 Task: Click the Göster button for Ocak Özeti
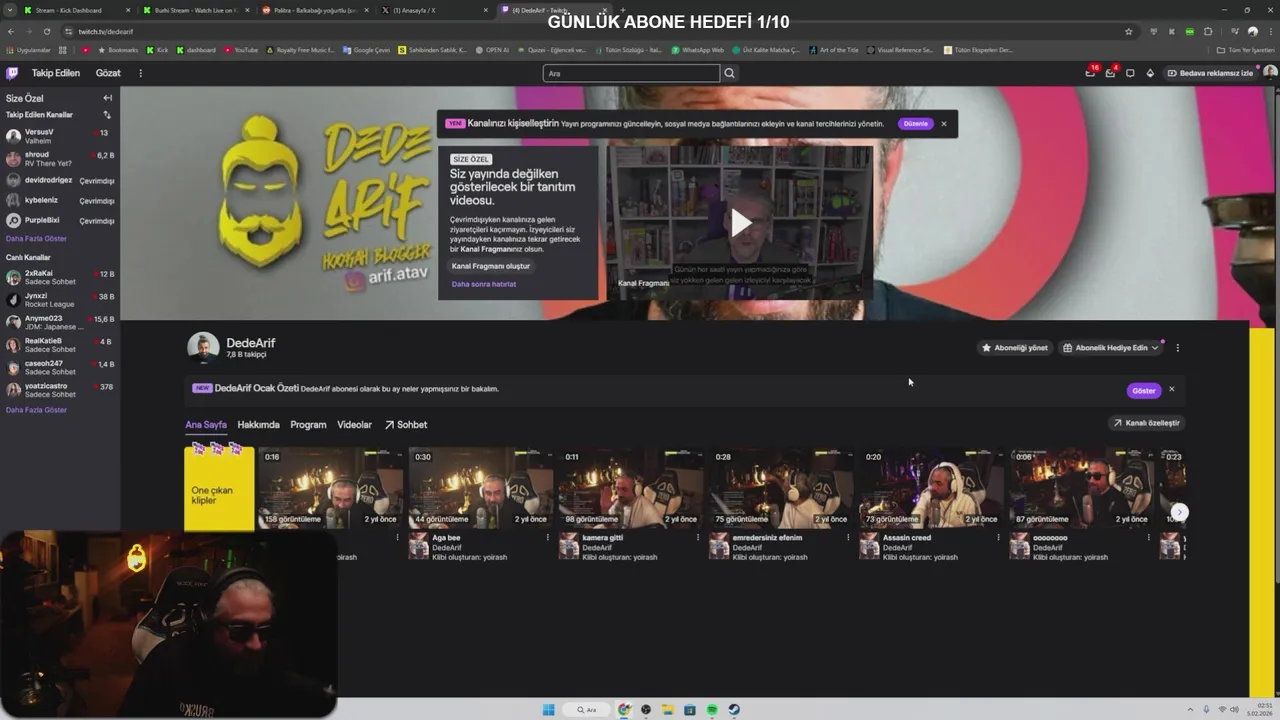click(1144, 390)
